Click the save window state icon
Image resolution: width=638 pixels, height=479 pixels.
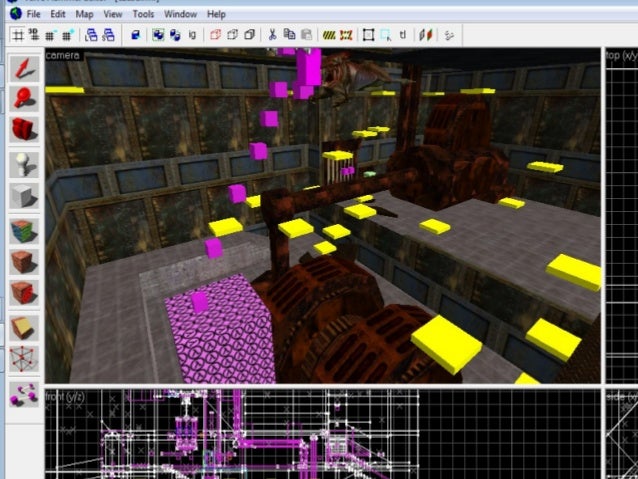click(x=108, y=35)
